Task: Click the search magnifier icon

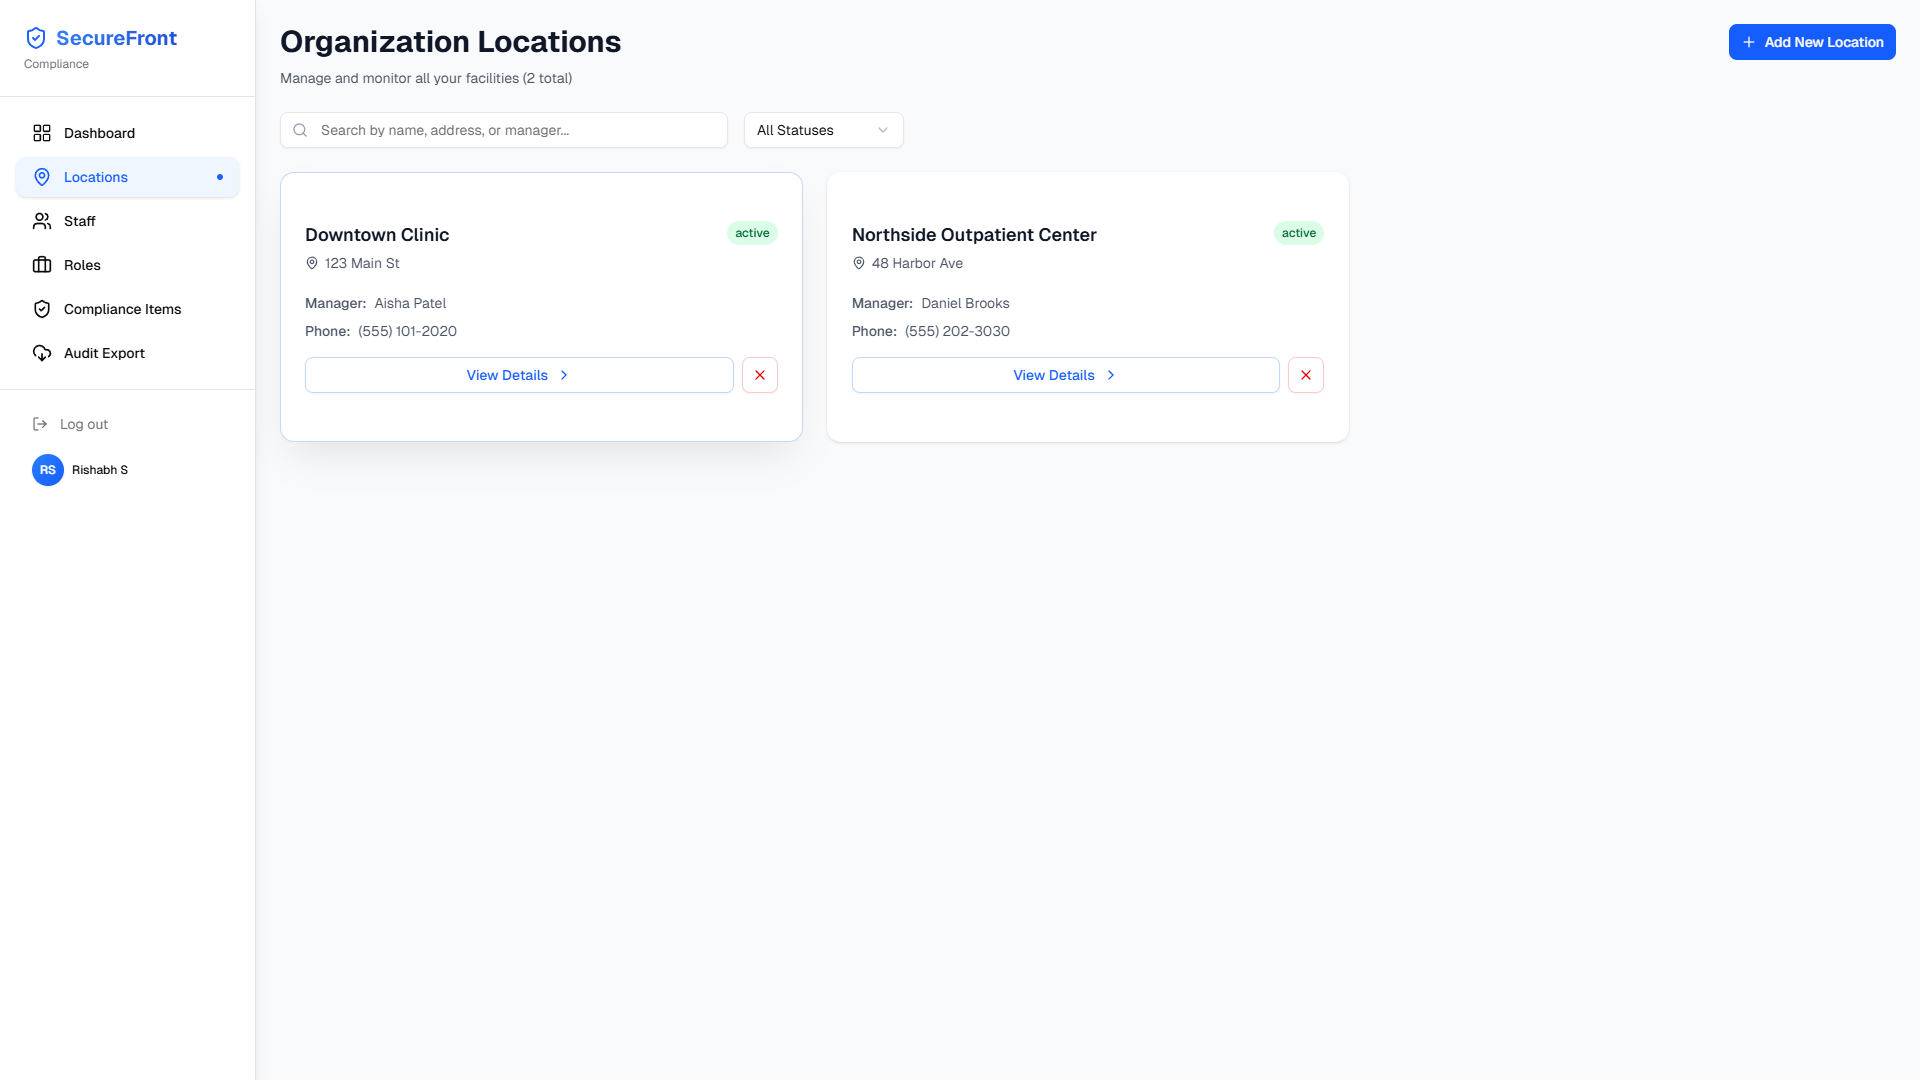Action: point(300,130)
